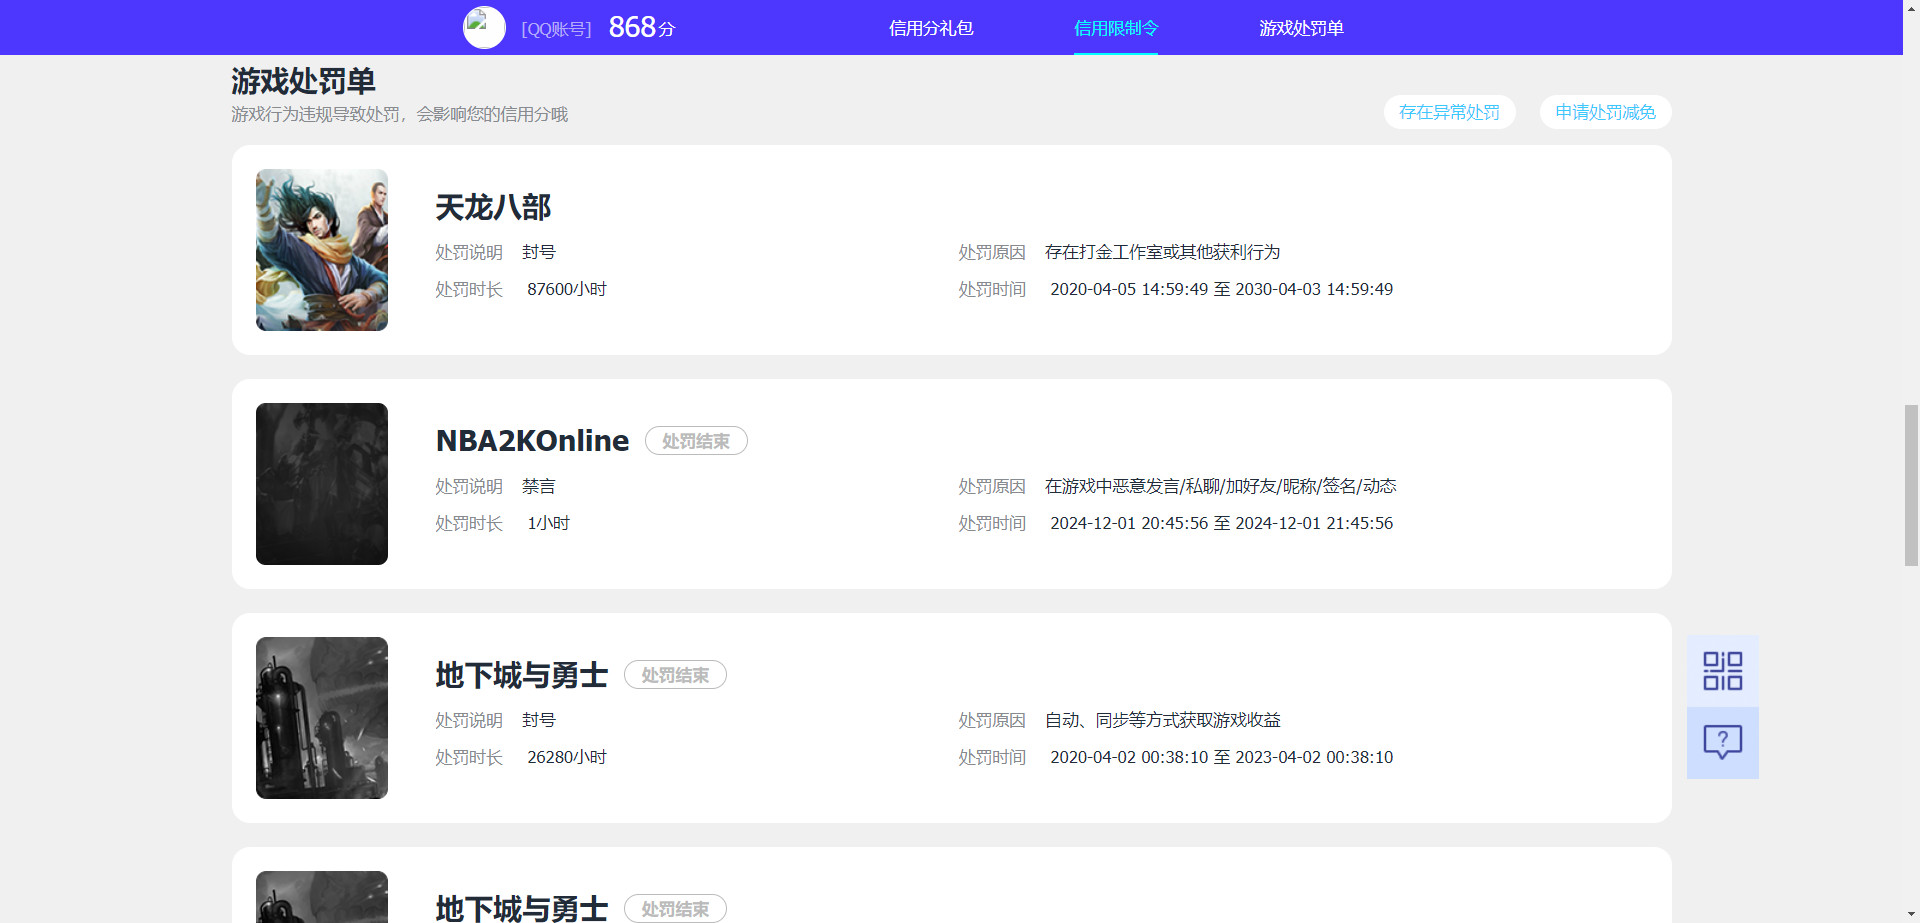Click the 1小时 duration value
Viewport: 1920px width, 923px height.
(x=548, y=523)
